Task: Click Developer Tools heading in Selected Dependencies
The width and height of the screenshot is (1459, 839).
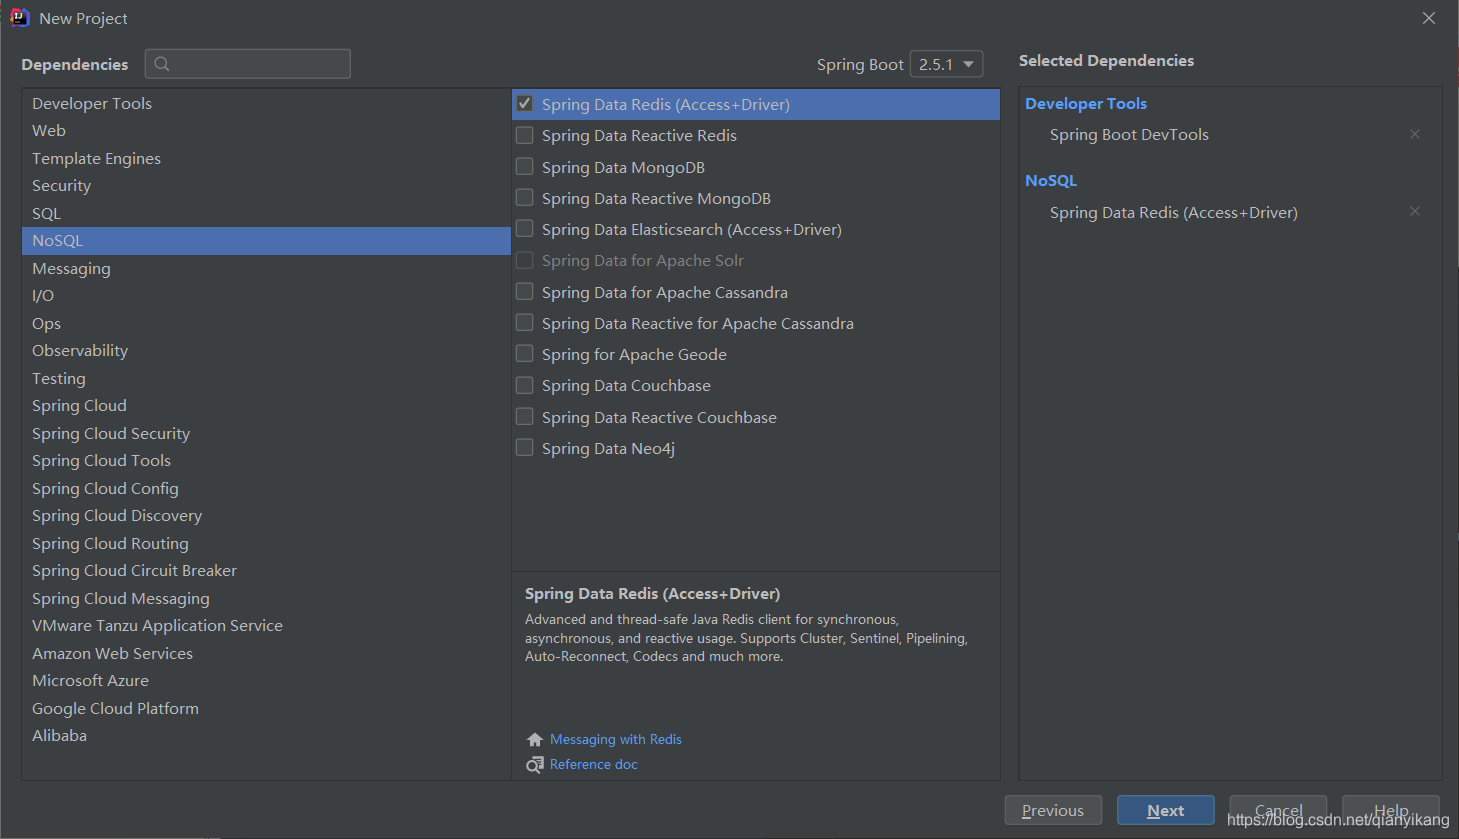Action: [1086, 104]
